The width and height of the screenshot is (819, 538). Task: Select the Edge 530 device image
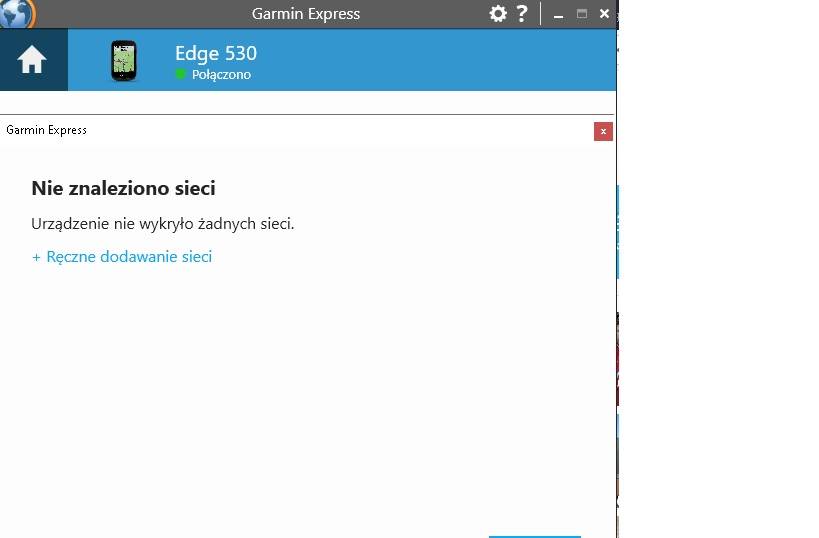tap(124, 61)
